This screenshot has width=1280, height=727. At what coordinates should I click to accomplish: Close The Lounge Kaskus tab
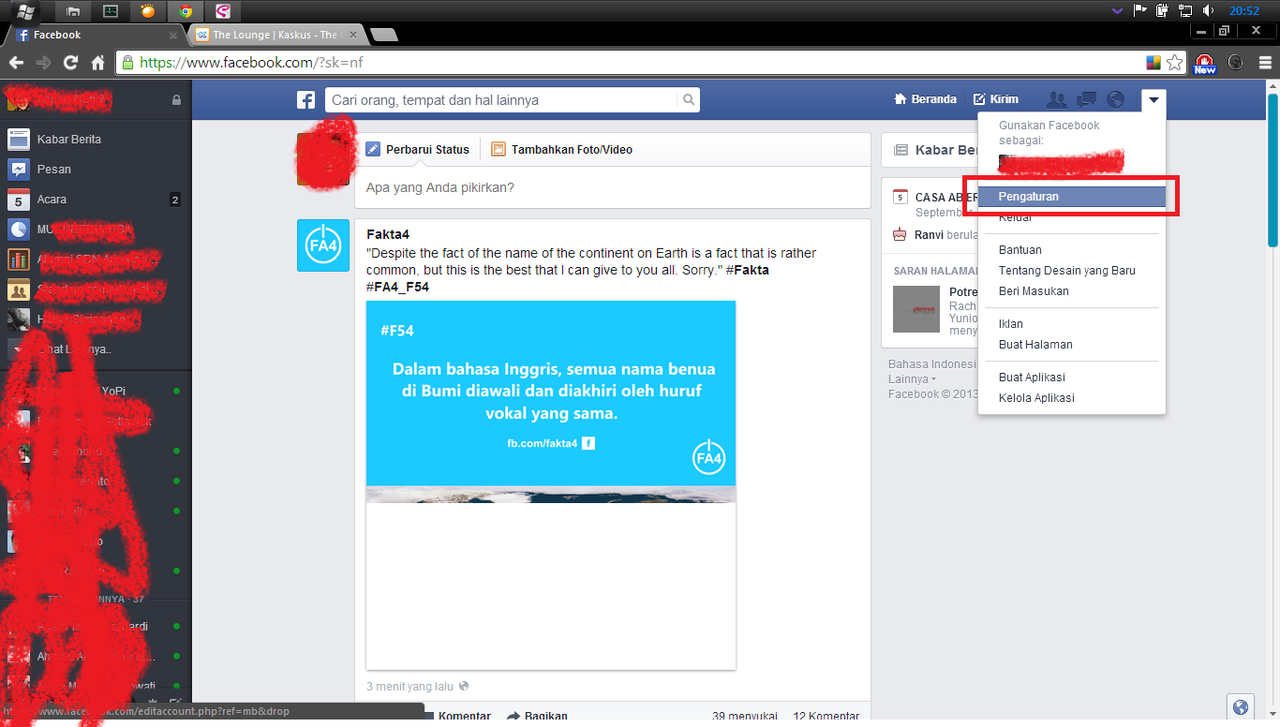tap(351, 35)
